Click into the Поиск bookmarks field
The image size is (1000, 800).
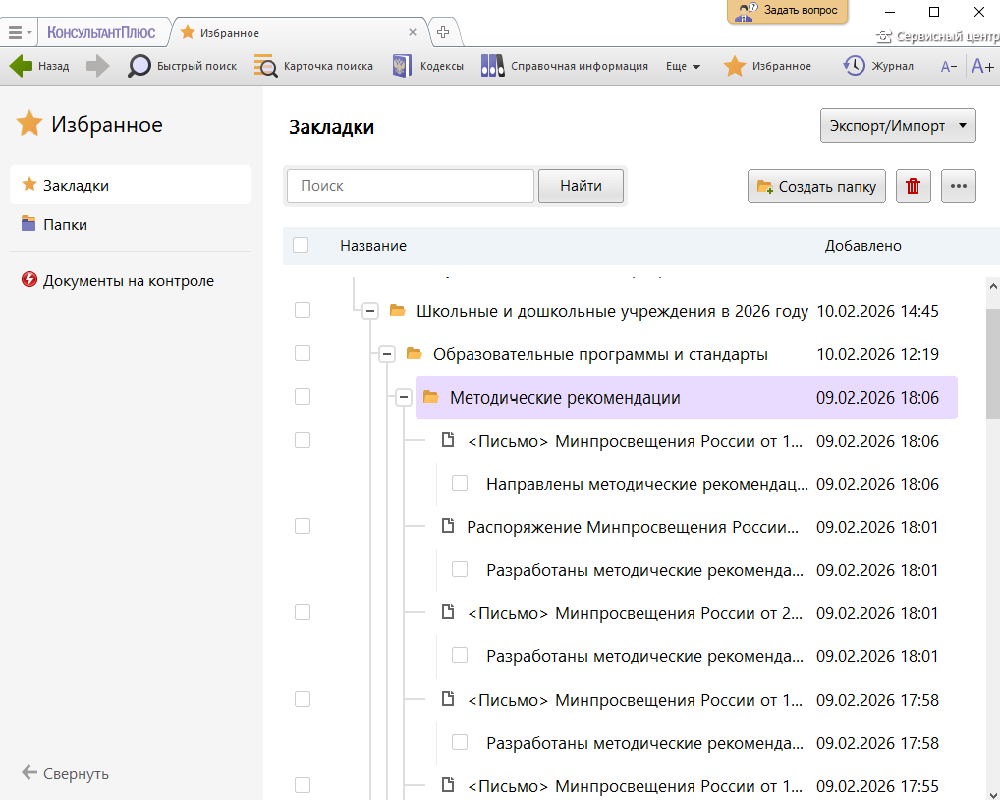click(x=410, y=186)
